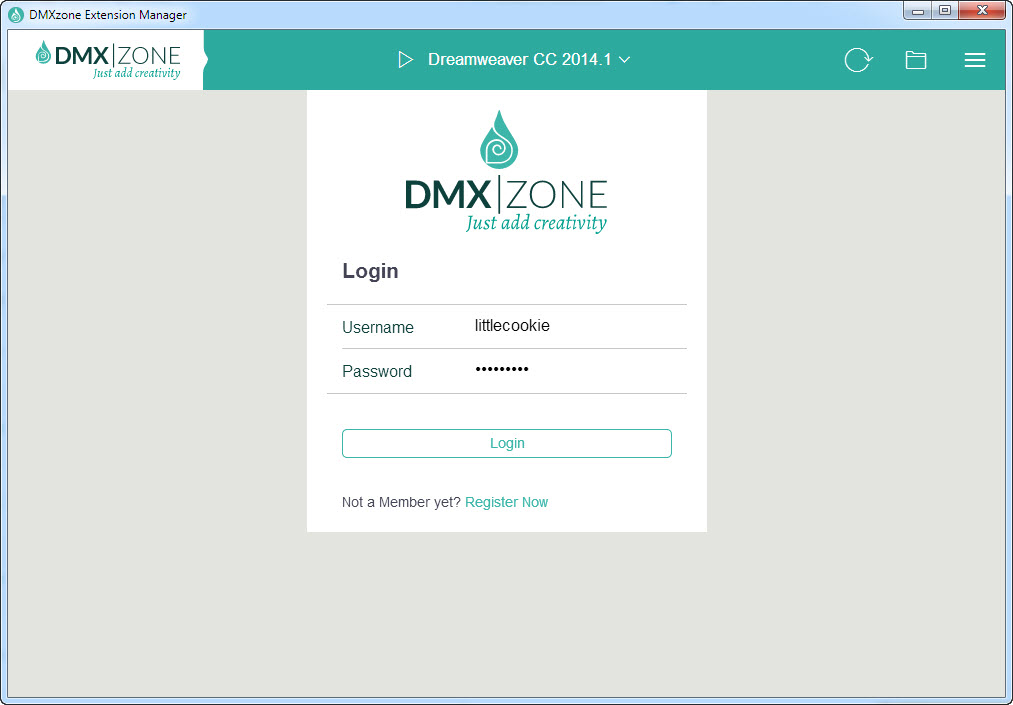Click the Login button
The image size is (1013, 705).
pos(506,443)
